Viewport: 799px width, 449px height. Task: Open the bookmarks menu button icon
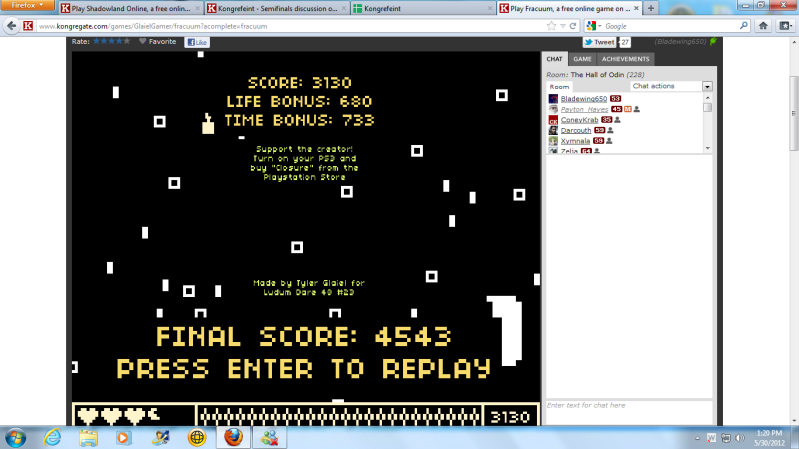pyautogui.click(x=785, y=26)
